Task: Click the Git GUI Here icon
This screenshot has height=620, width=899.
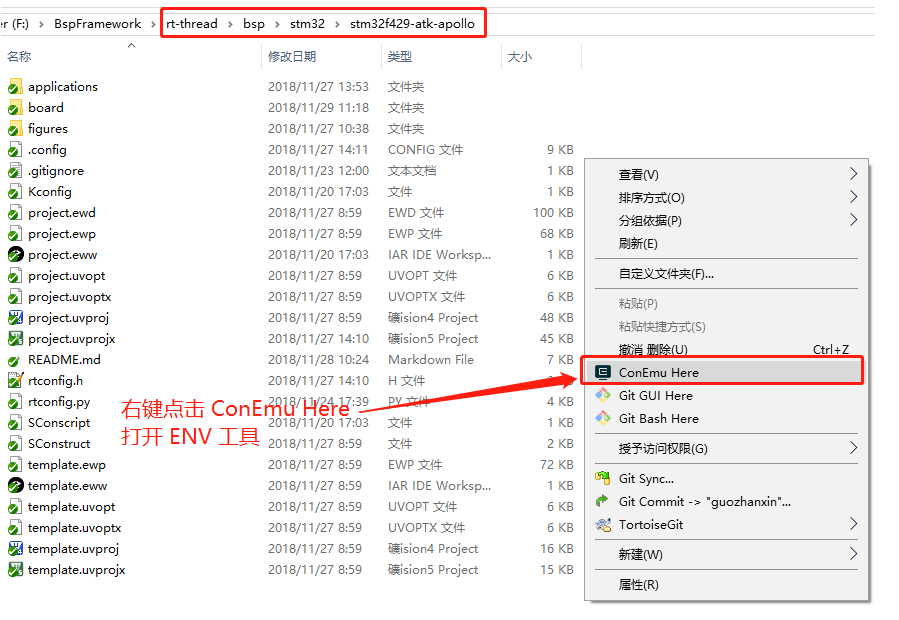Action: pos(602,395)
